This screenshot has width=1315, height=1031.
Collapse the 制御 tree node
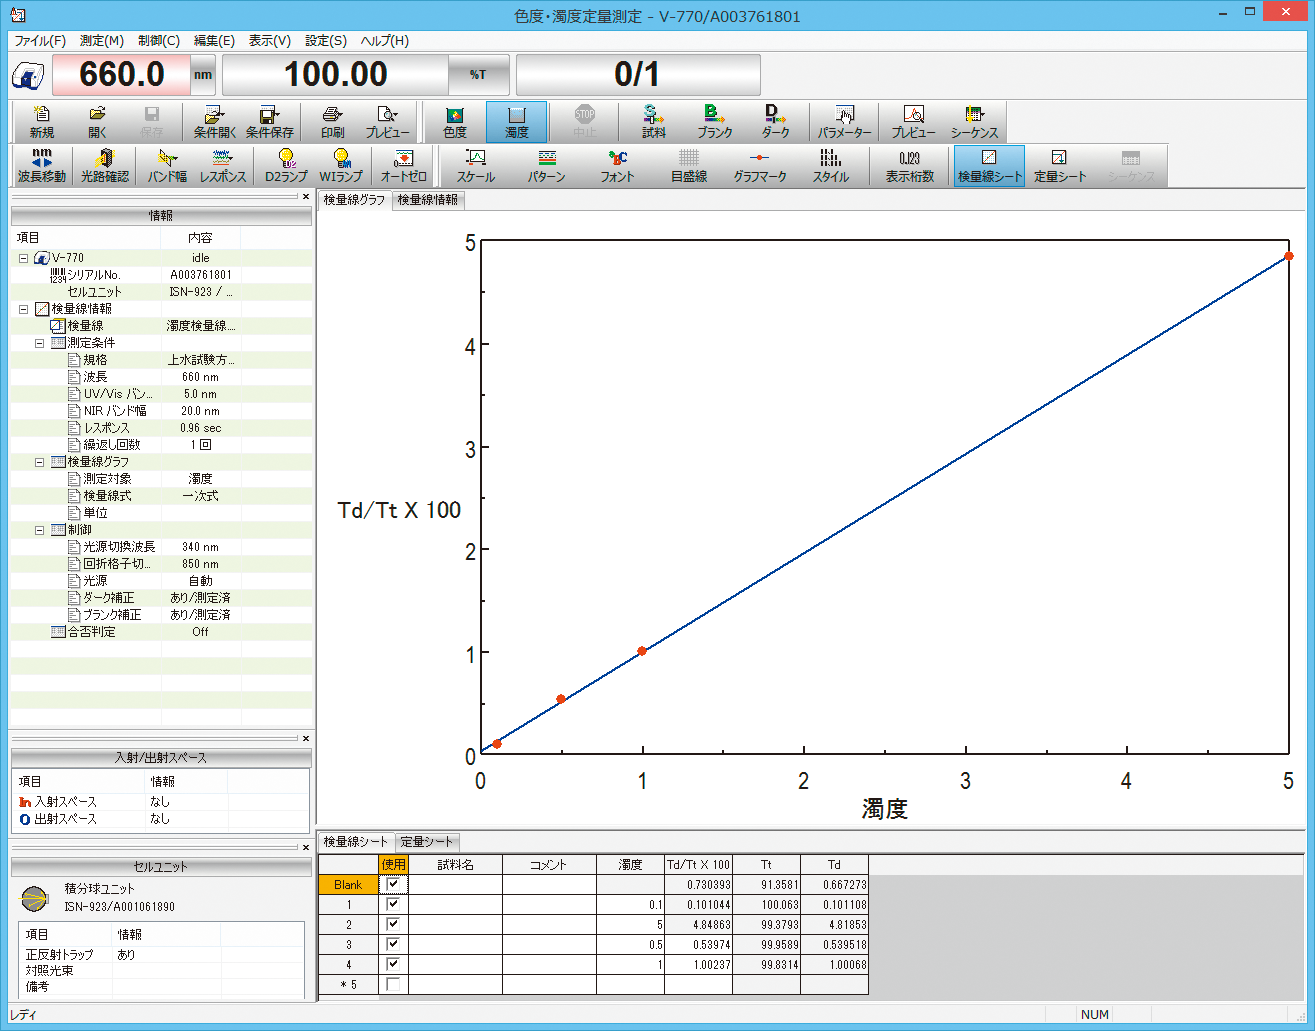[40, 530]
